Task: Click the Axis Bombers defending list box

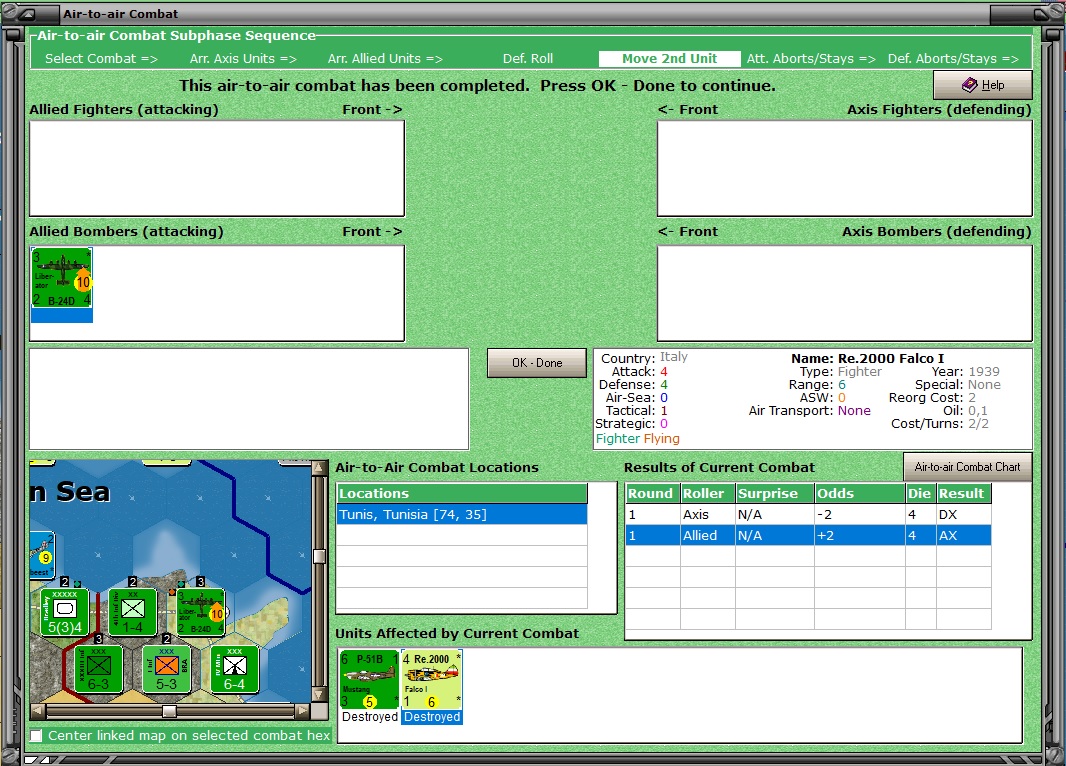Action: [x=844, y=293]
